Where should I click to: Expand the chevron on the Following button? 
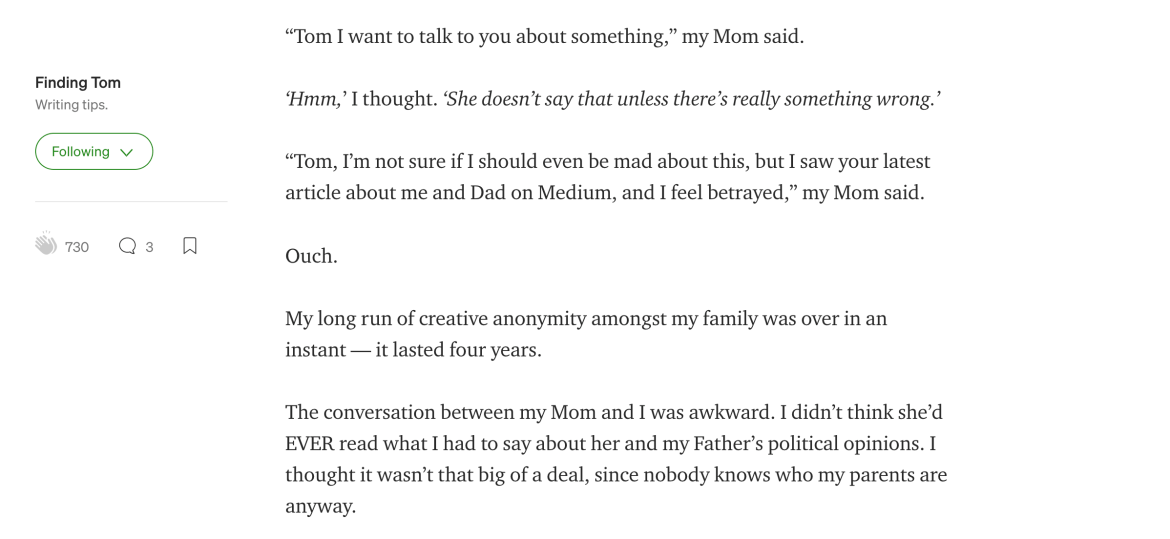(127, 152)
